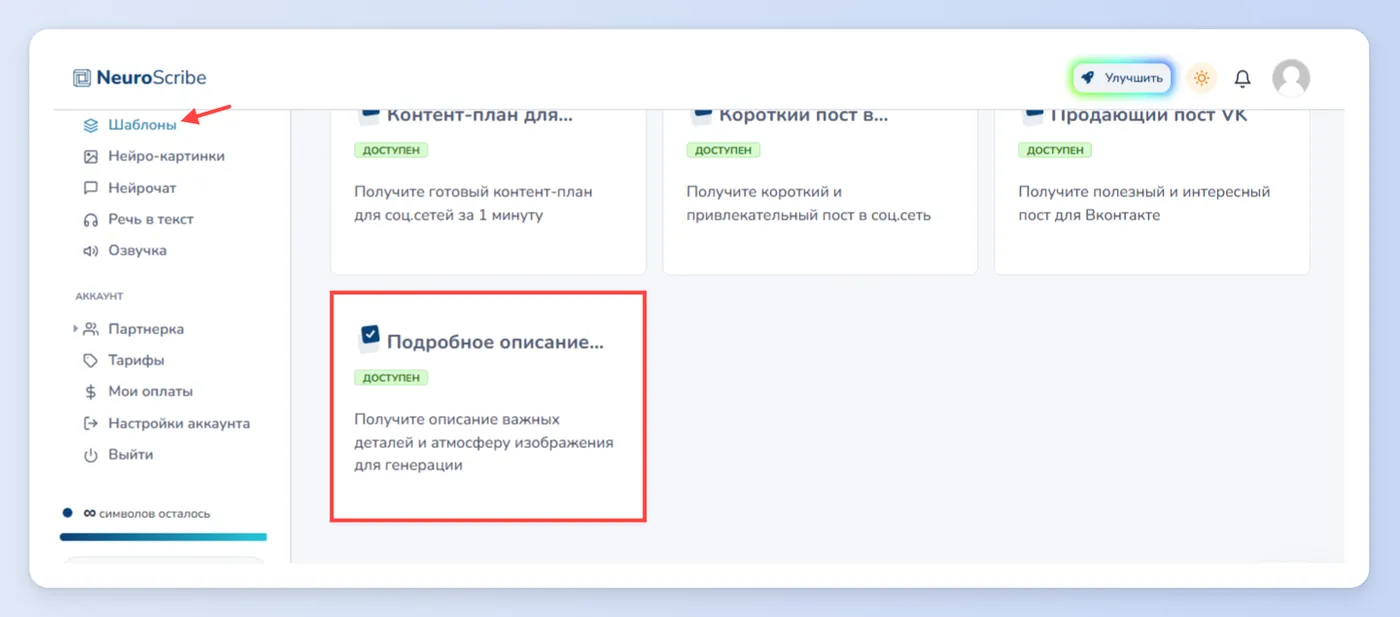Click the power icon for Выйти
The width and height of the screenshot is (1400, 617).
[x=91, y=455]
